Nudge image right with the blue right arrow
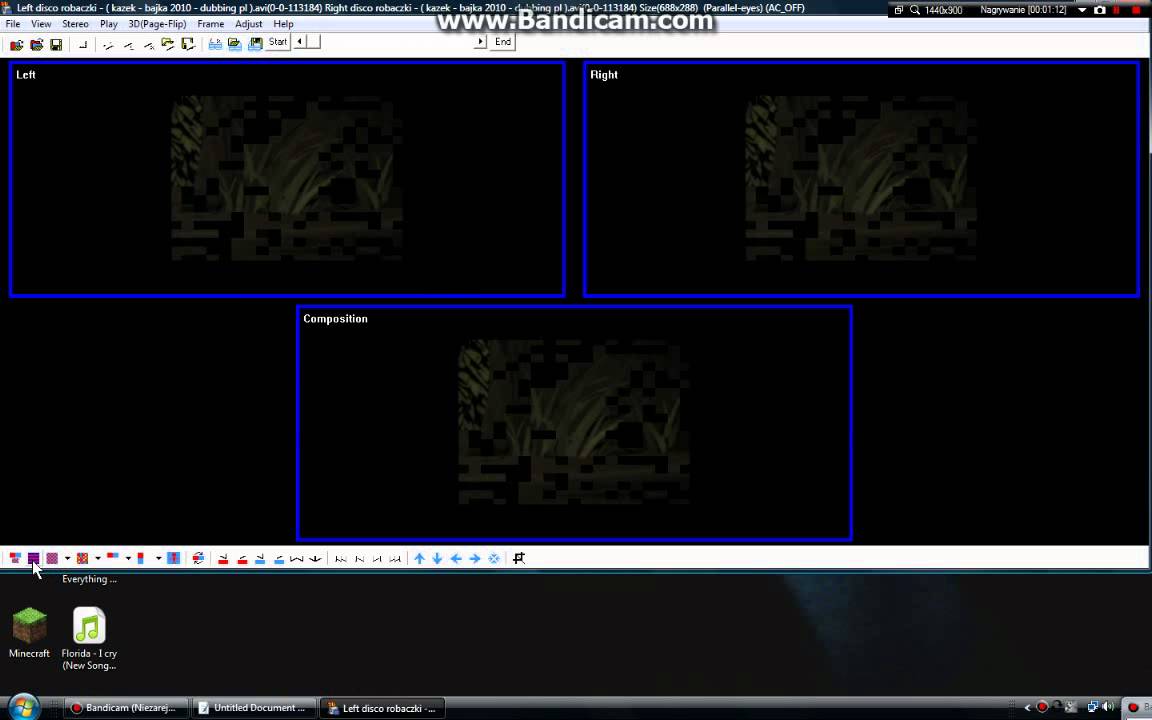Viewport: 1152px width, 720px height. 475,558
